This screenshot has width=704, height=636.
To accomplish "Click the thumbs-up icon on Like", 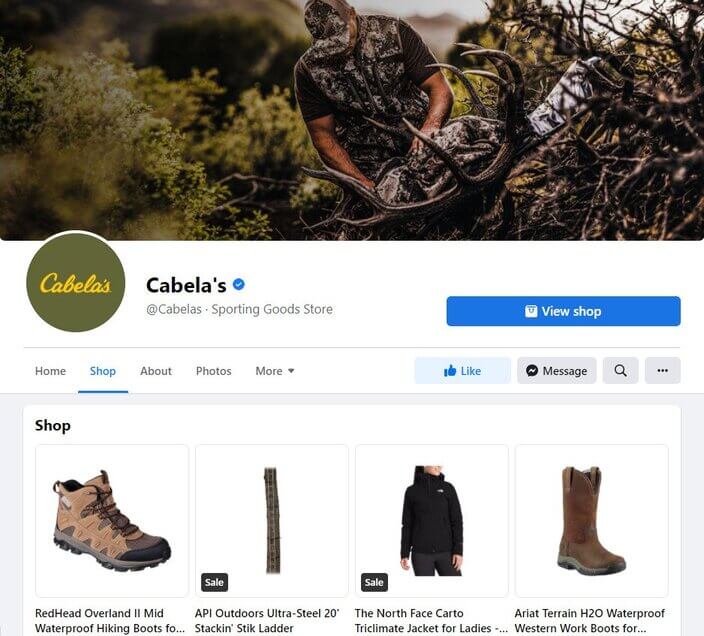I will coord(450,371).
